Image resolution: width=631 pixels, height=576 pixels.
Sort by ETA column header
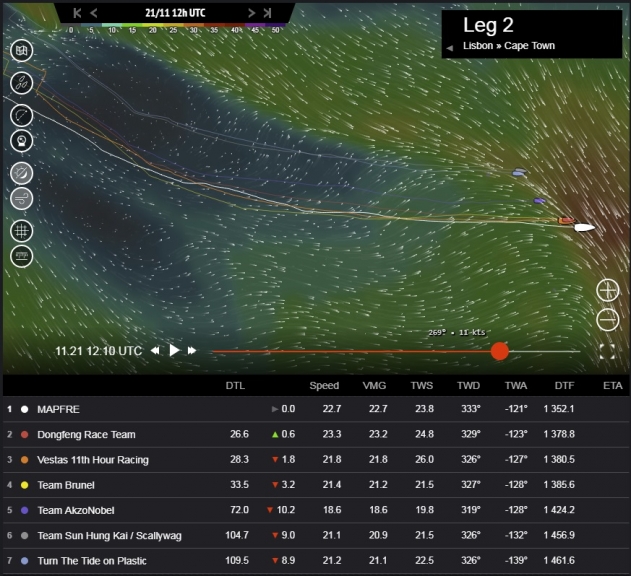coord(612,386)
